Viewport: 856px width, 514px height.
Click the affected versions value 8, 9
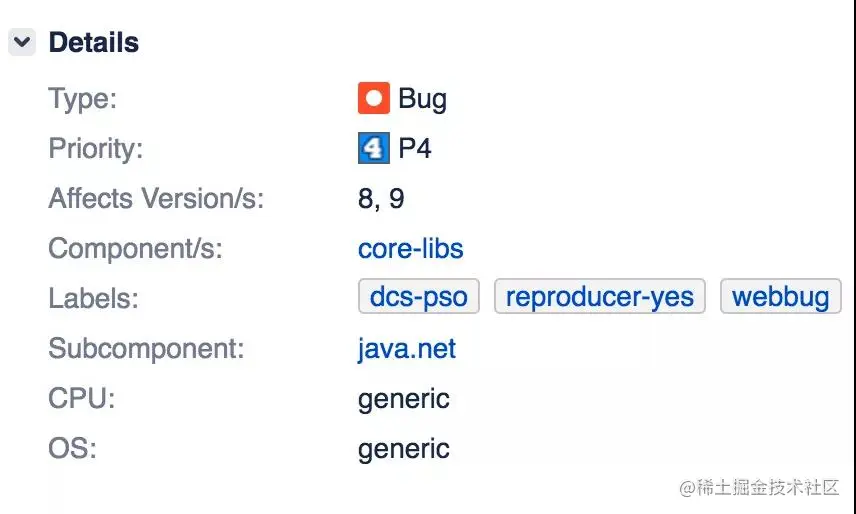click(381, 198)
